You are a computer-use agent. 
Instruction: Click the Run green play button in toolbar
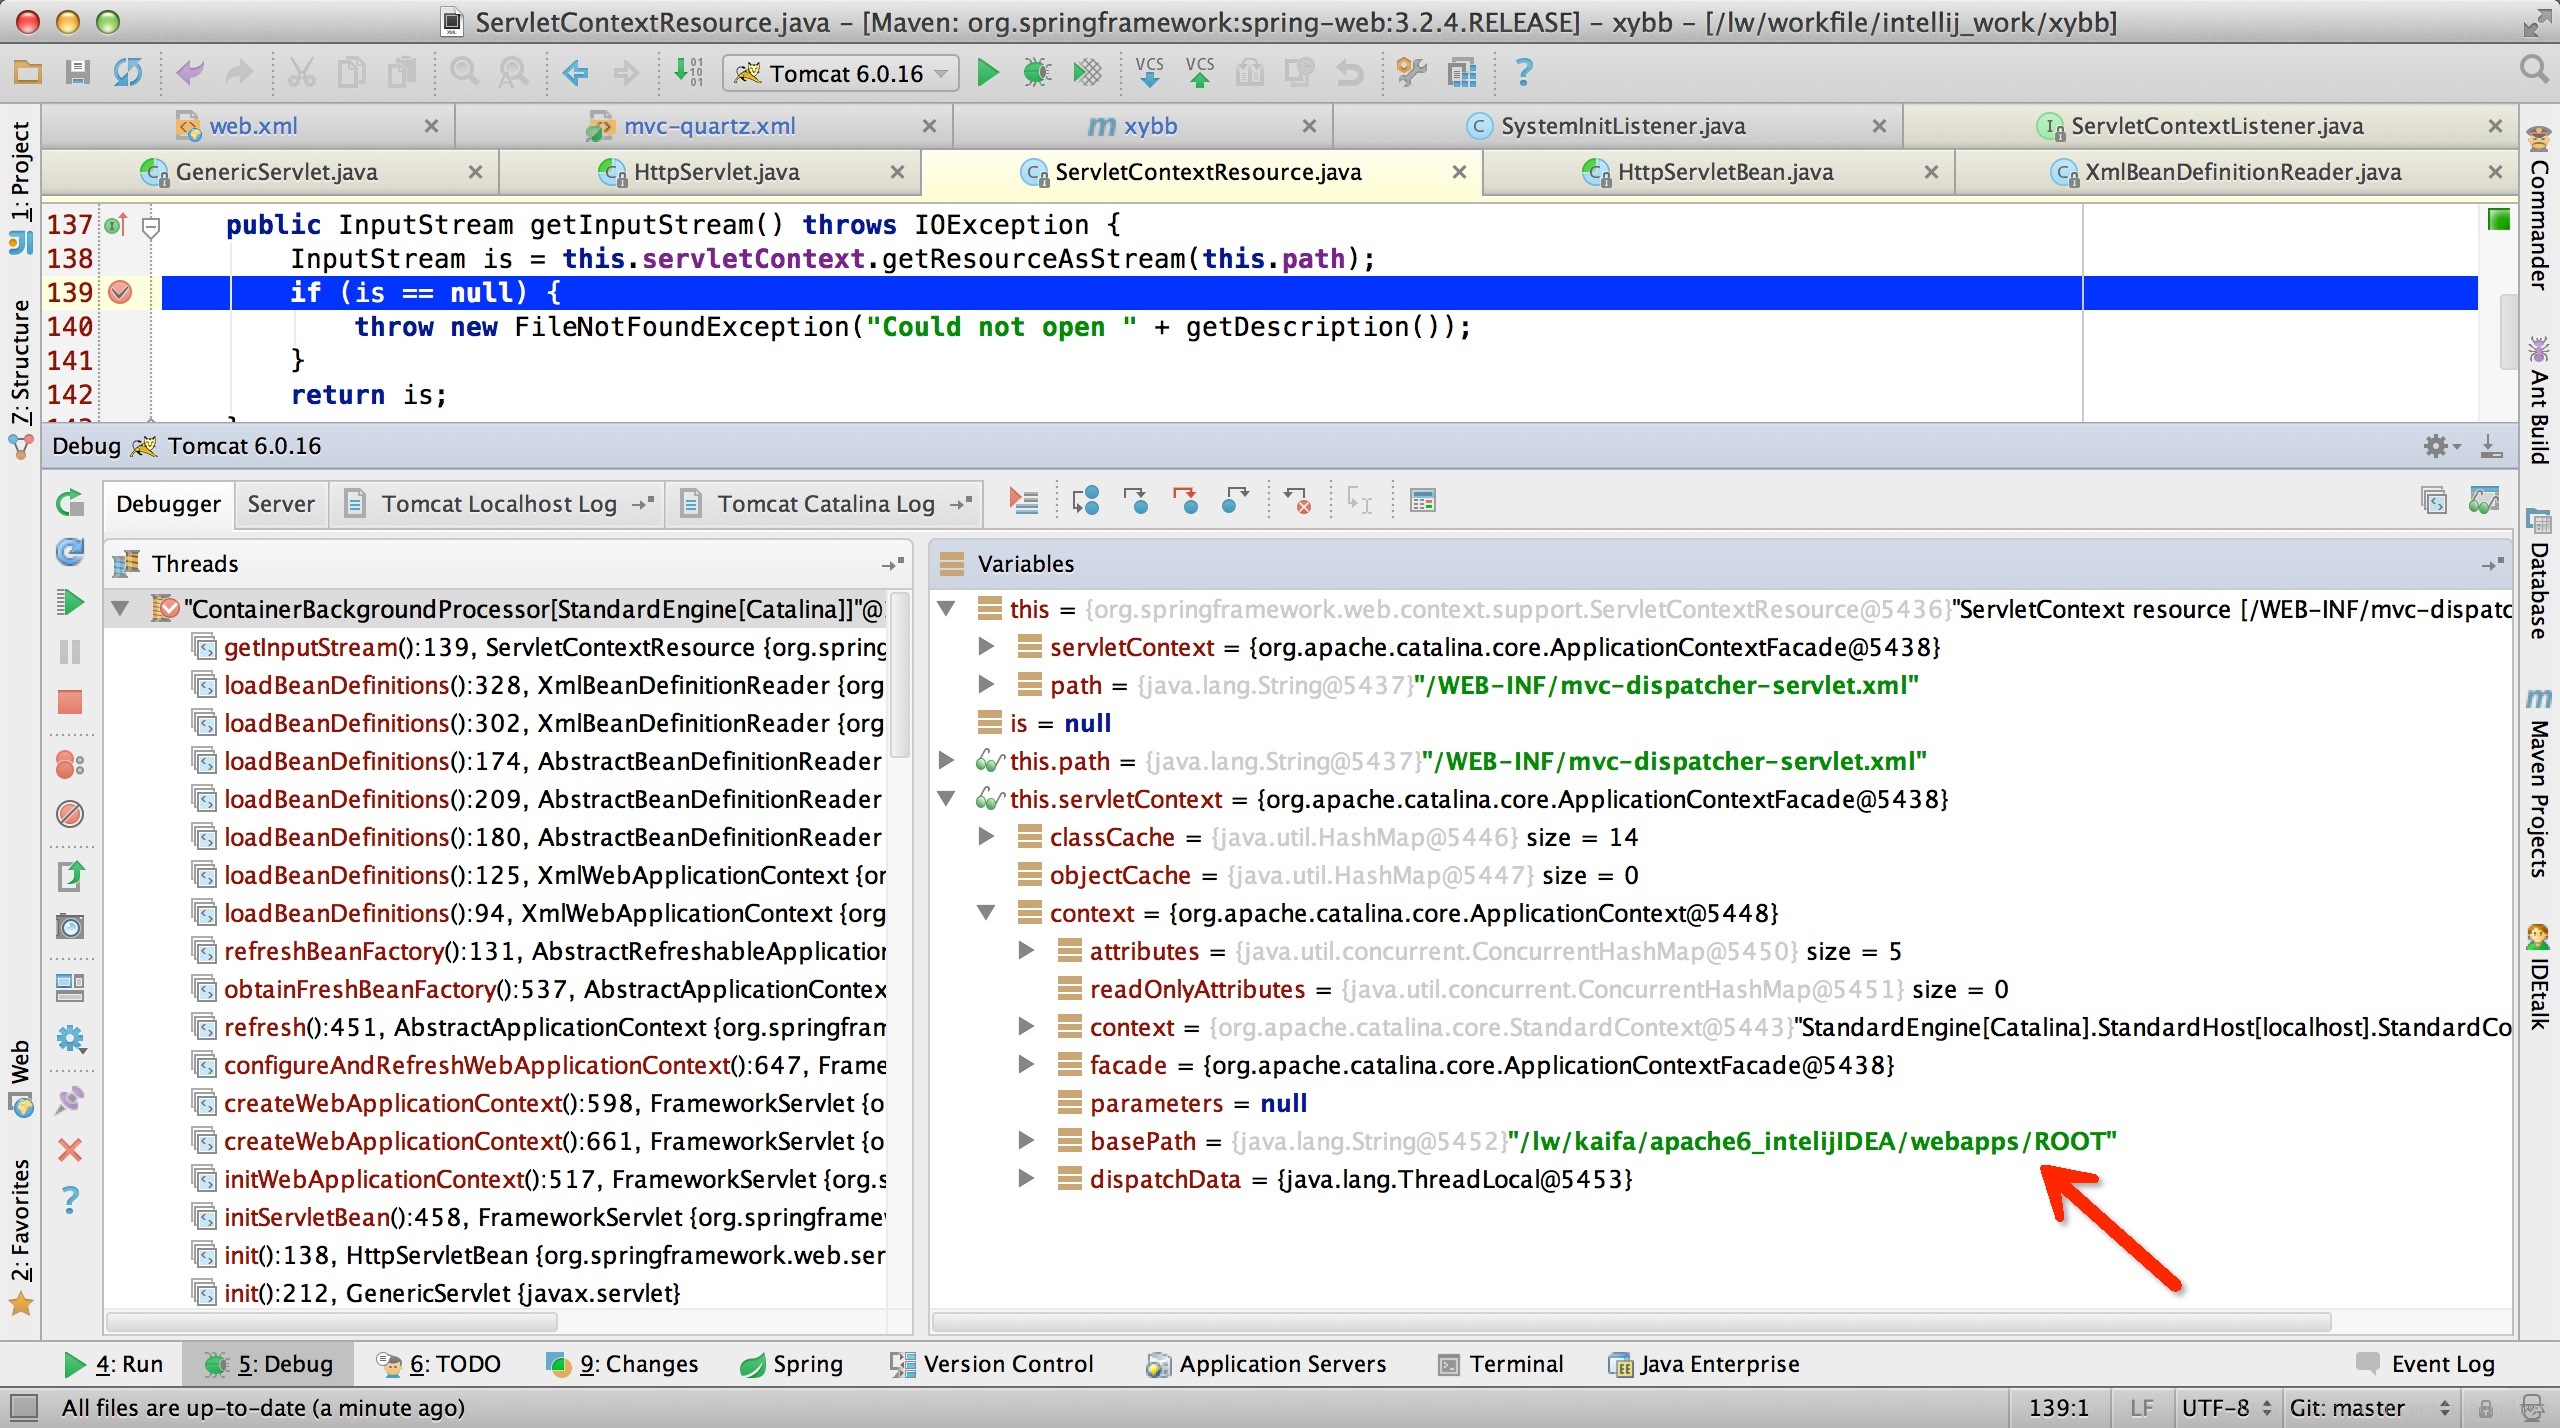click(987, 73)
